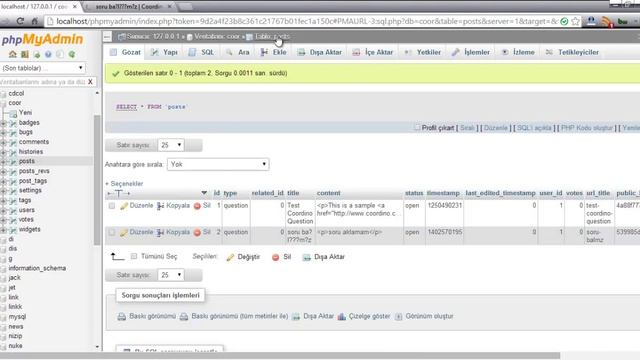Click the Kopyala copy icon for row 1

[160, 206]
